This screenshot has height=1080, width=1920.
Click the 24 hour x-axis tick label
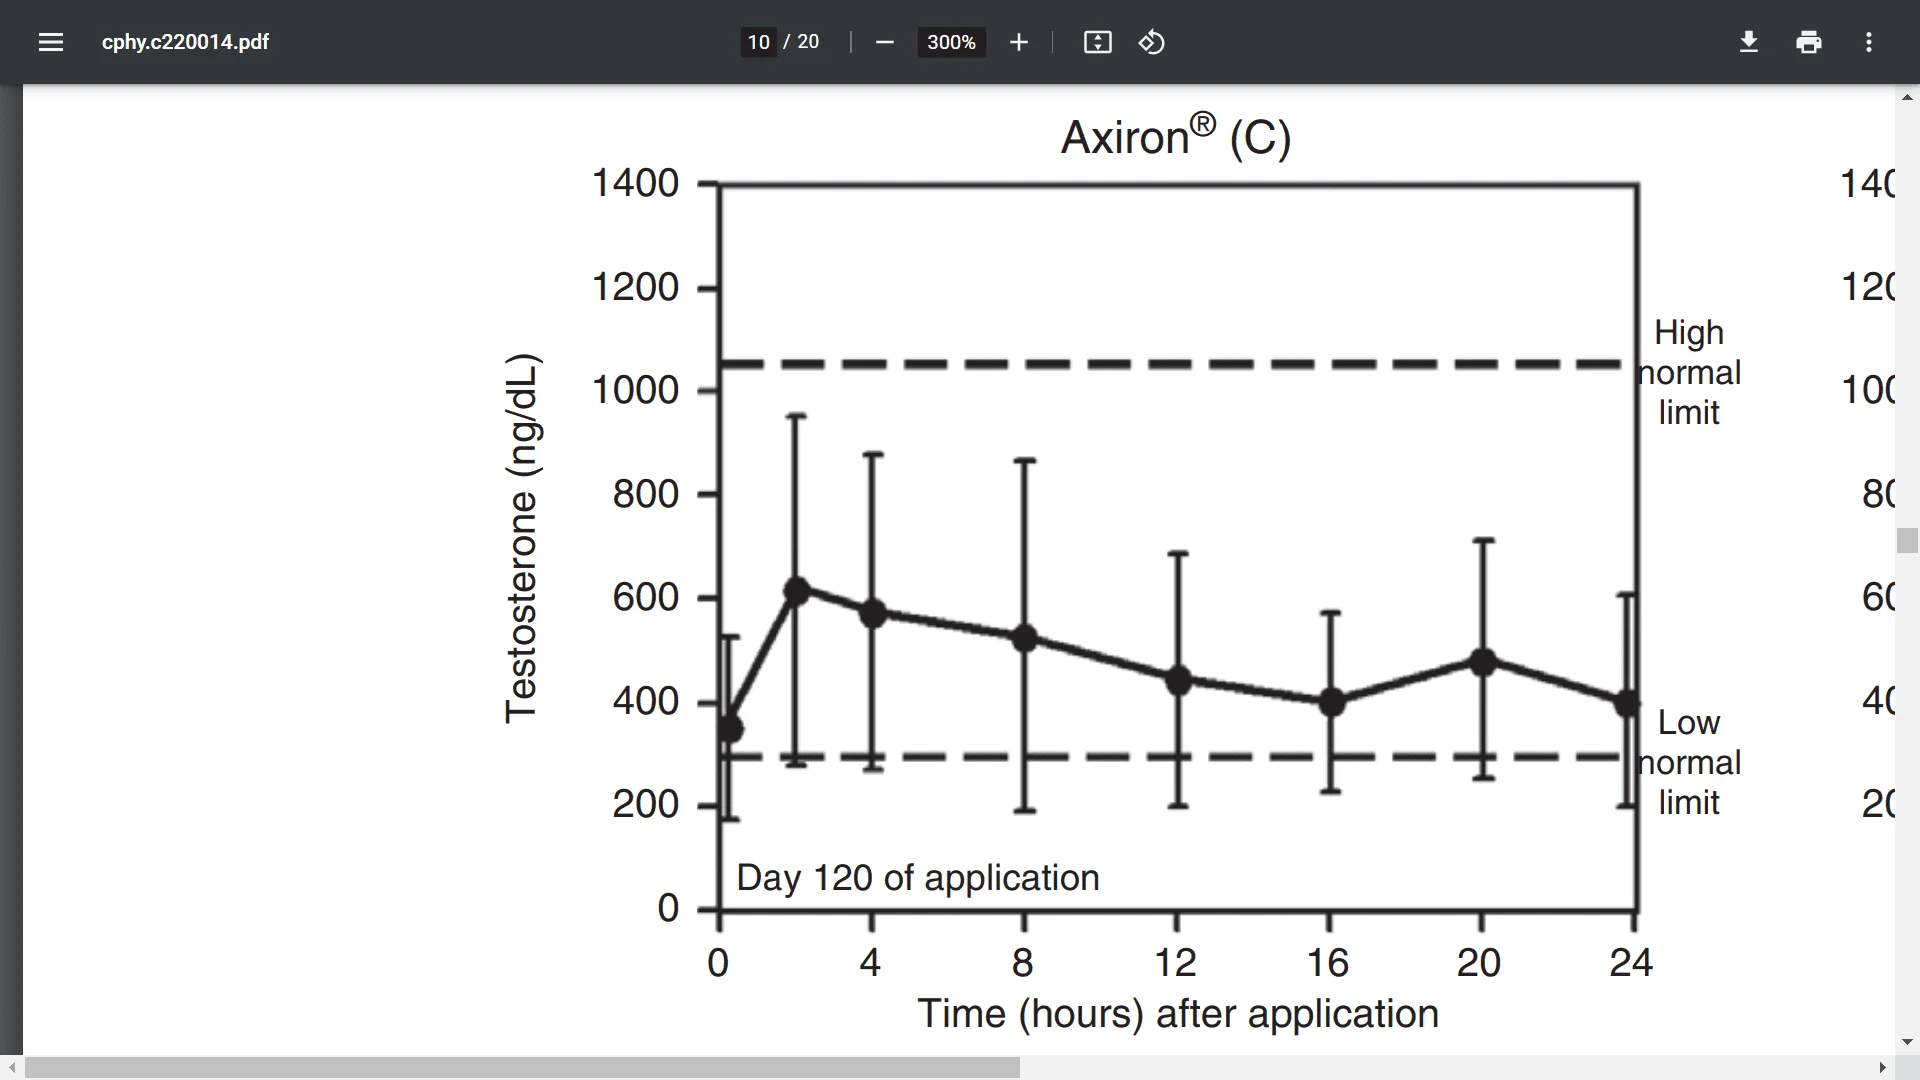[x=1631, y=963]
